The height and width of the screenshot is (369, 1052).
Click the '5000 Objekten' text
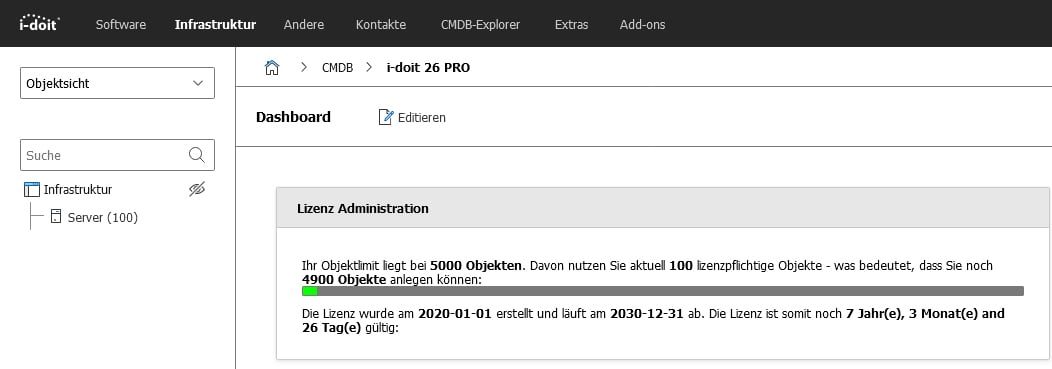pos(476,266)
